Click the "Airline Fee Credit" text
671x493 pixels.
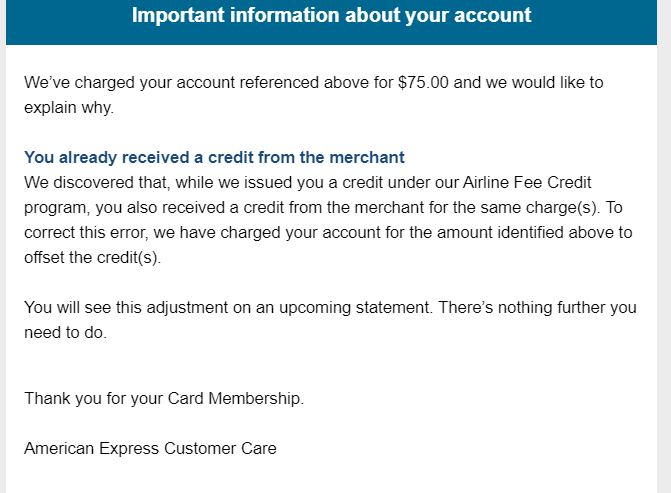click(x=527, y=182)
